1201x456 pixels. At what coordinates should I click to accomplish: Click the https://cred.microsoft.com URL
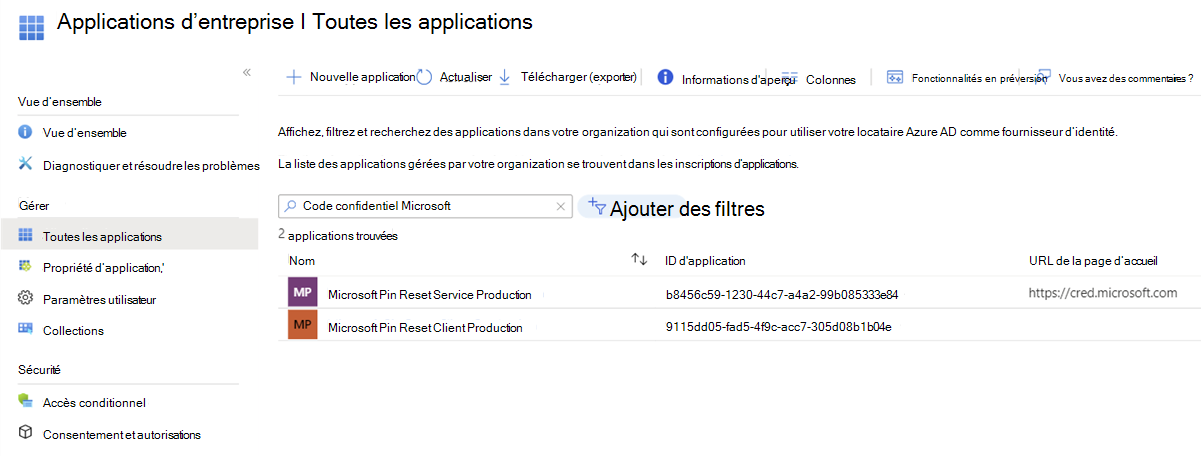point(1103,293)
